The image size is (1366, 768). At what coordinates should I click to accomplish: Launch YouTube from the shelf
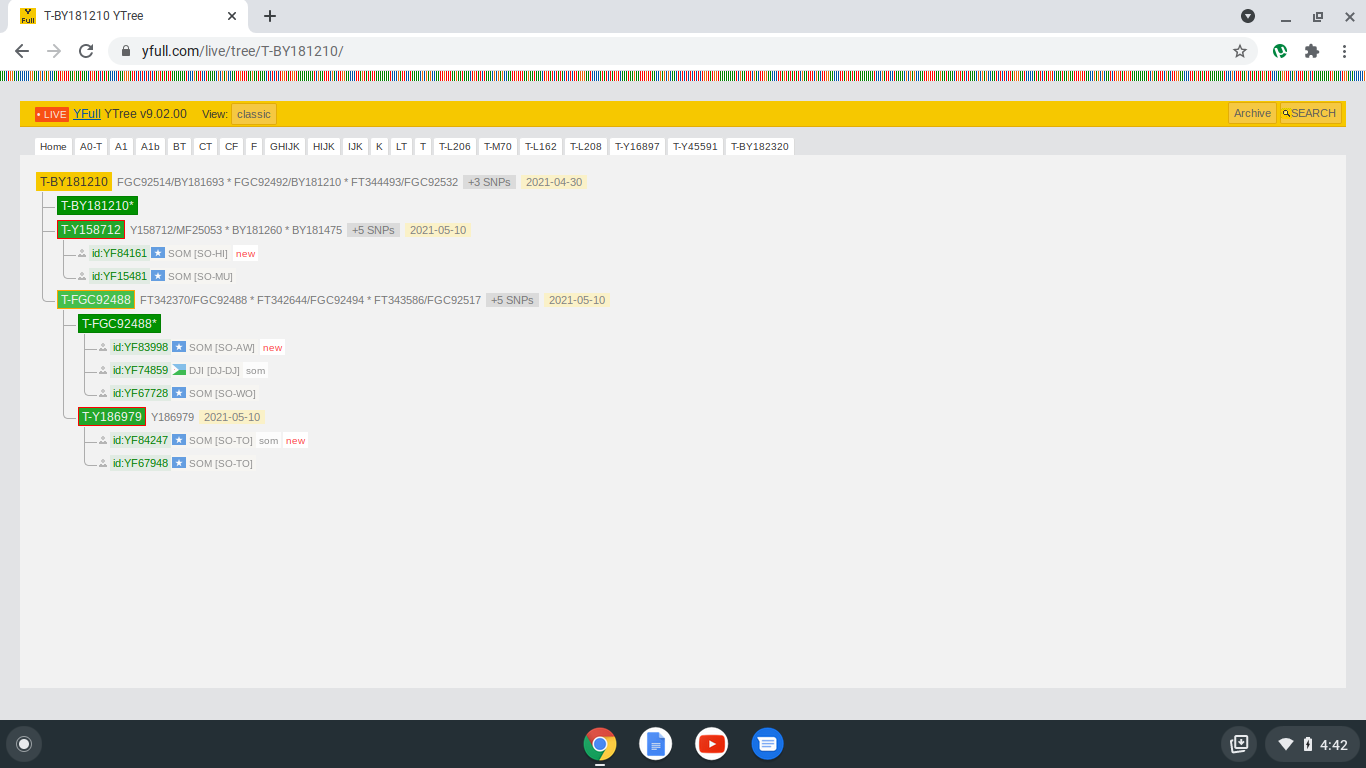pyautogui.click(x=712, y=744)
